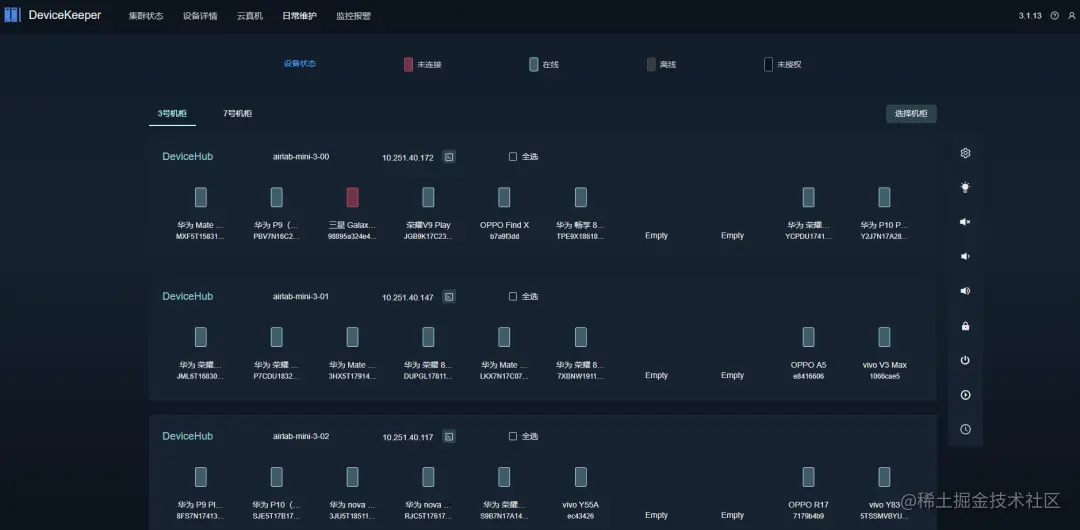
Task: Click the lock icon in side toolbar
Action: coord(965,326)
